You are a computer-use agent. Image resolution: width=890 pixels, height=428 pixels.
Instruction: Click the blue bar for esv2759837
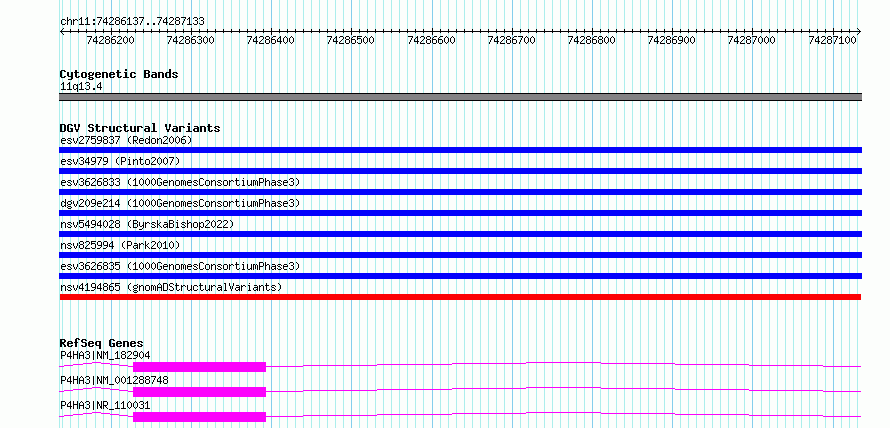pyautogui.click(x=460, y=150)
